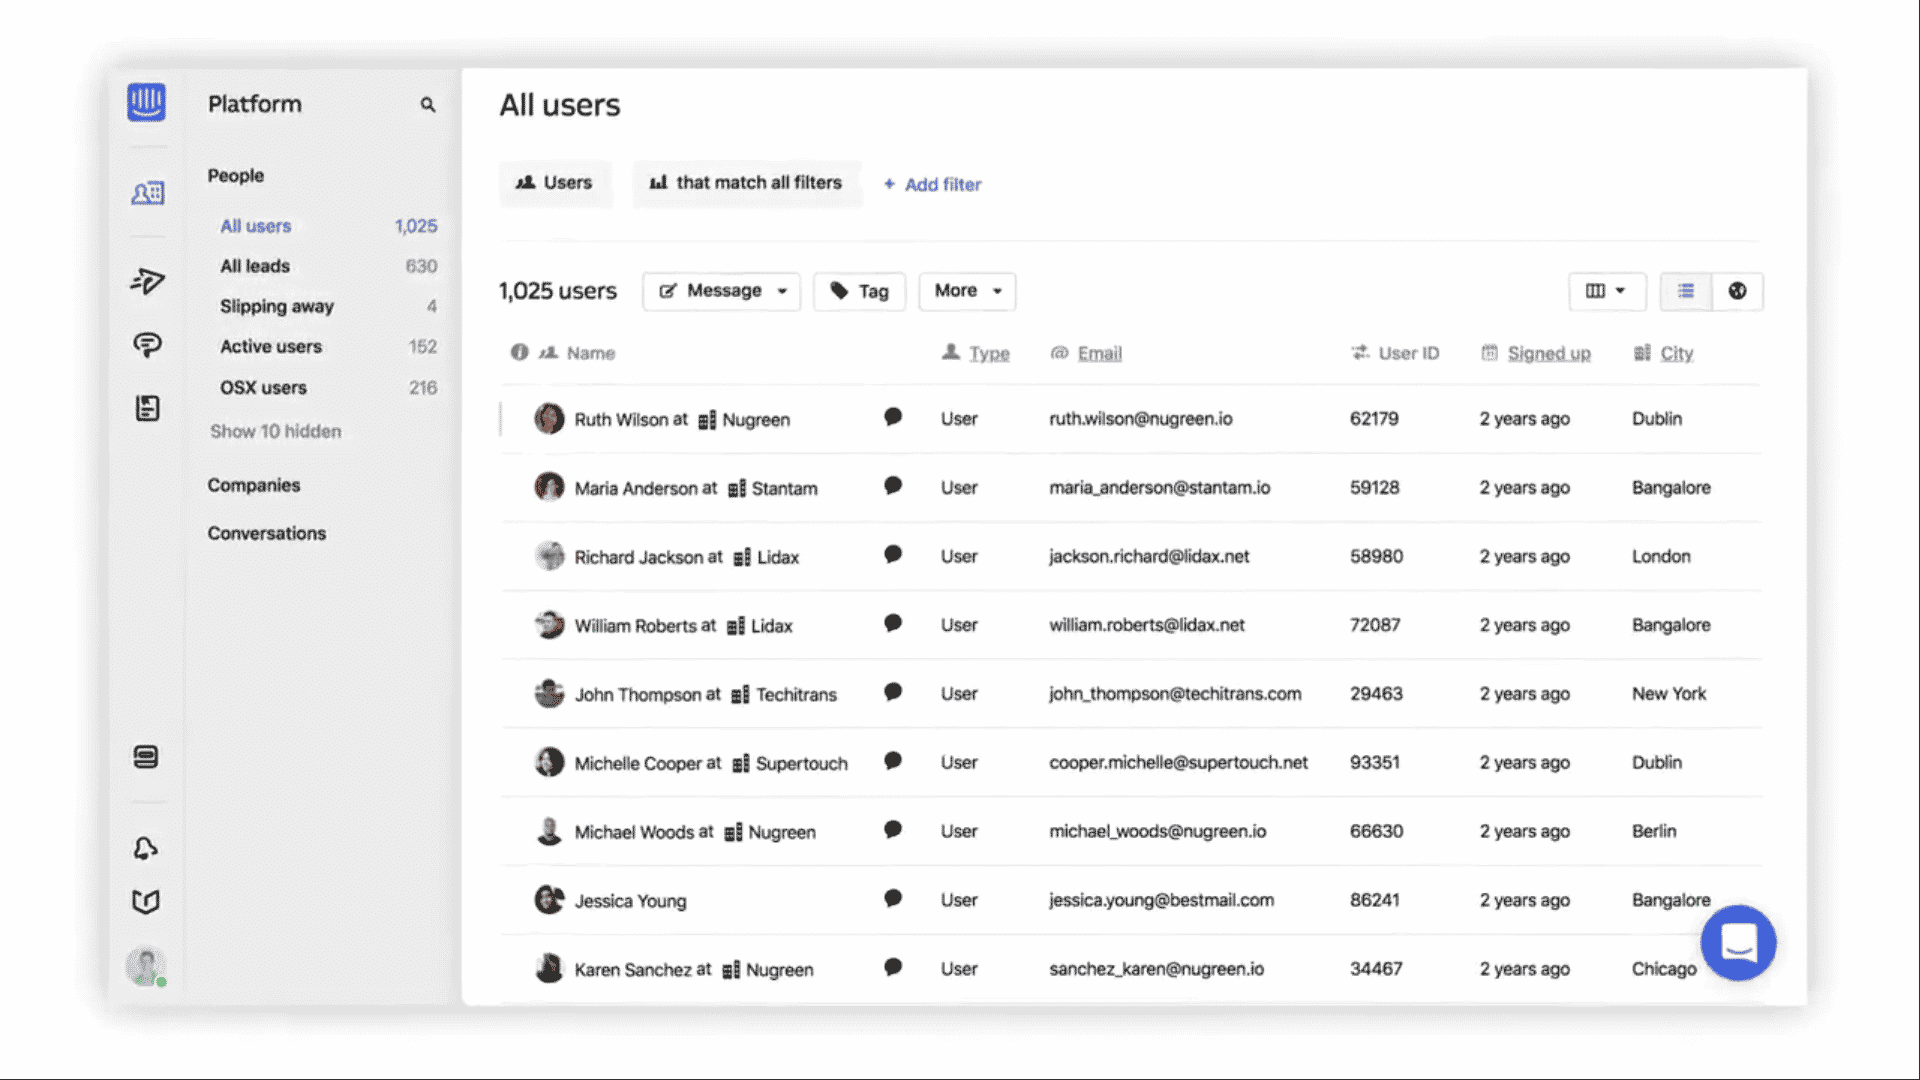Click email john_thompson@techitrans.com
The image size is (1920, 1080).
tap(1175, 694)
